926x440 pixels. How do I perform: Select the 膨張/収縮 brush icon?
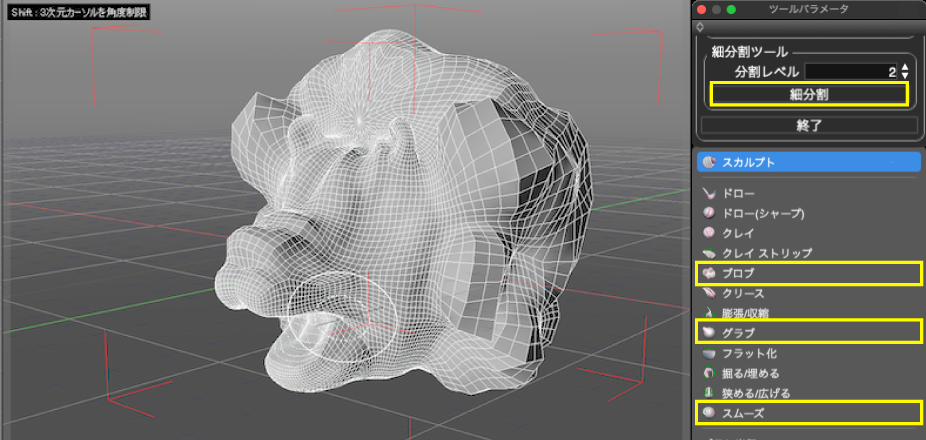[x=708, y=313]
